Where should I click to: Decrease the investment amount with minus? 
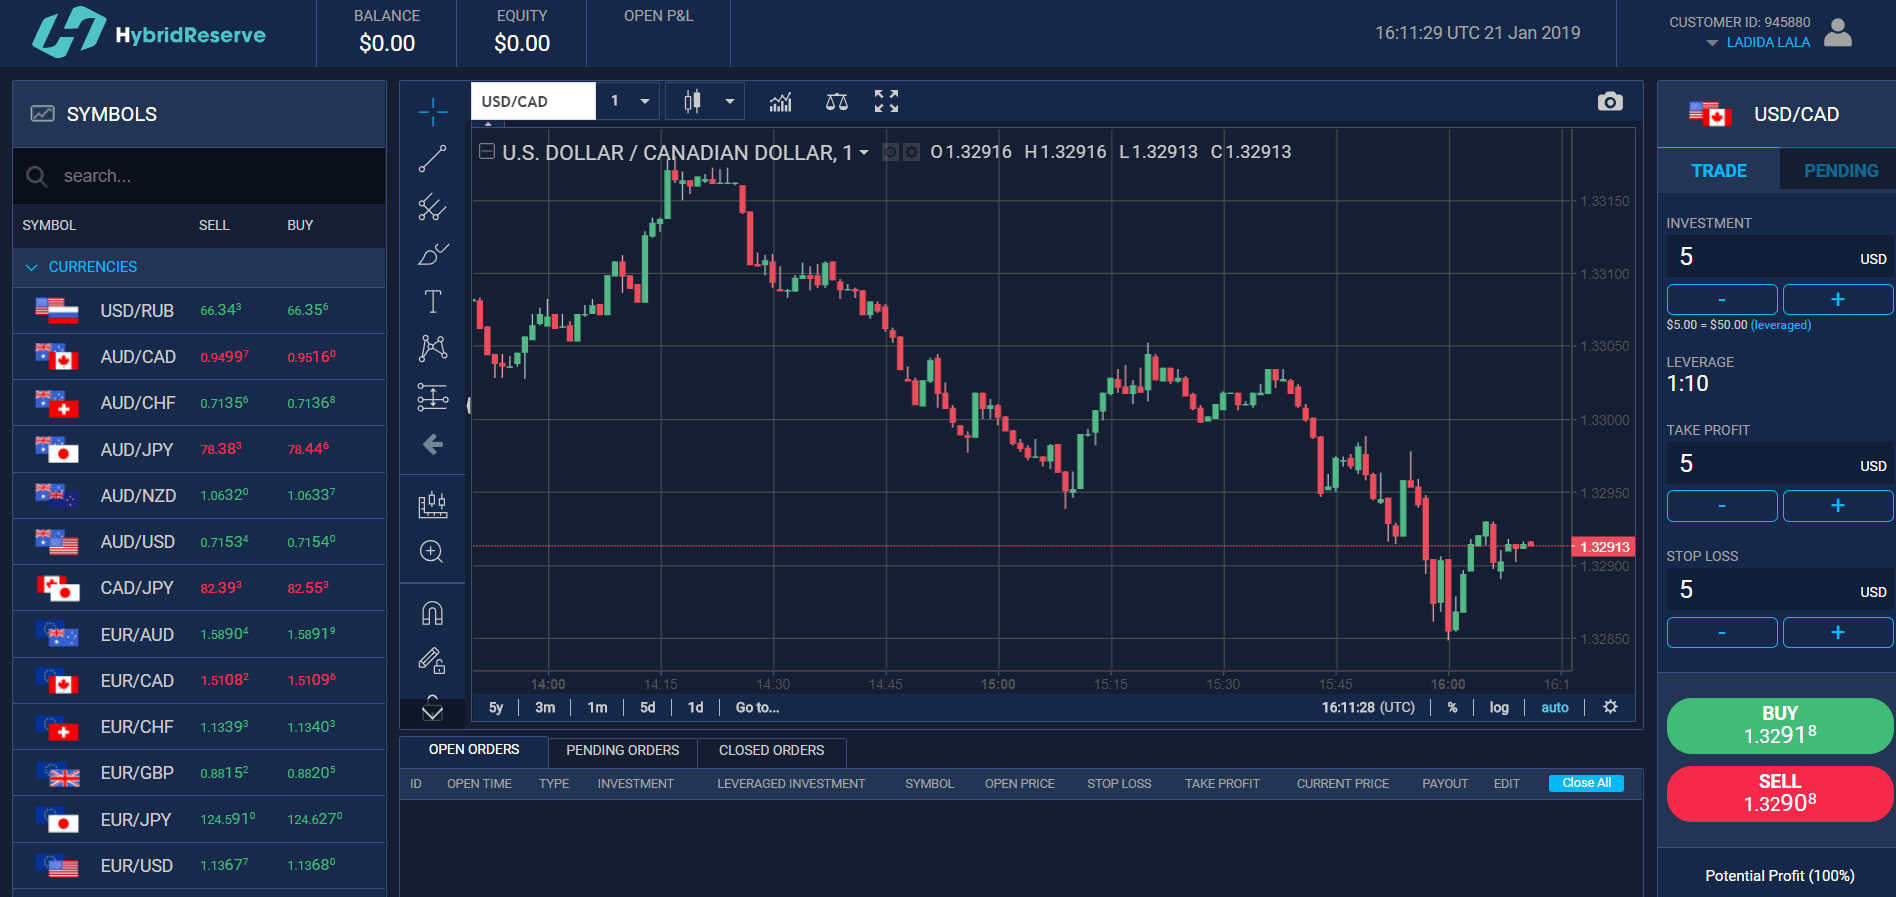(1722, 299)
